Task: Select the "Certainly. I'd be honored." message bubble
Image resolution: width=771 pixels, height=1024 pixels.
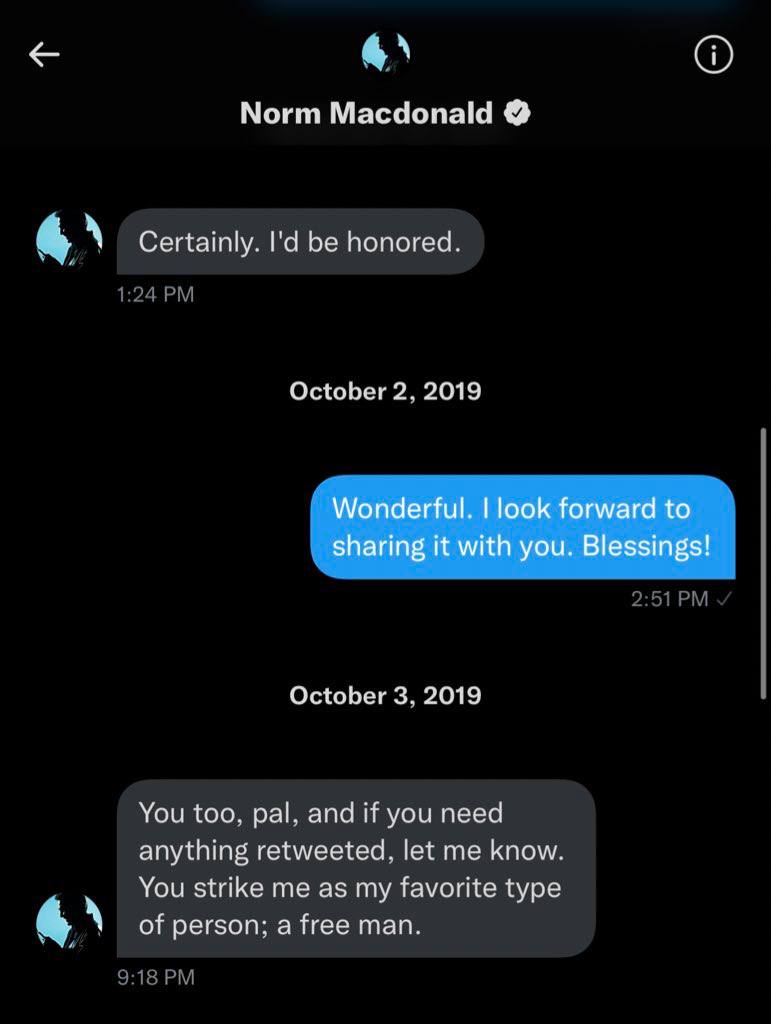Action: (x=300, y=242)
